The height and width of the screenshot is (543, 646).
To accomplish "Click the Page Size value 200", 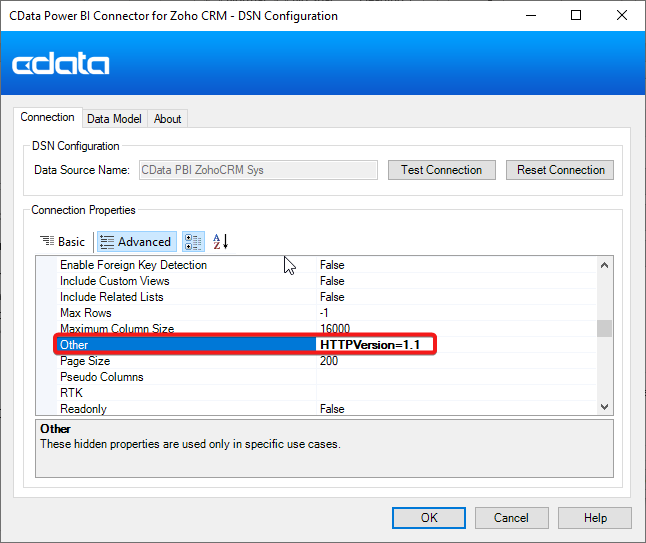I will tap(329, 361).
